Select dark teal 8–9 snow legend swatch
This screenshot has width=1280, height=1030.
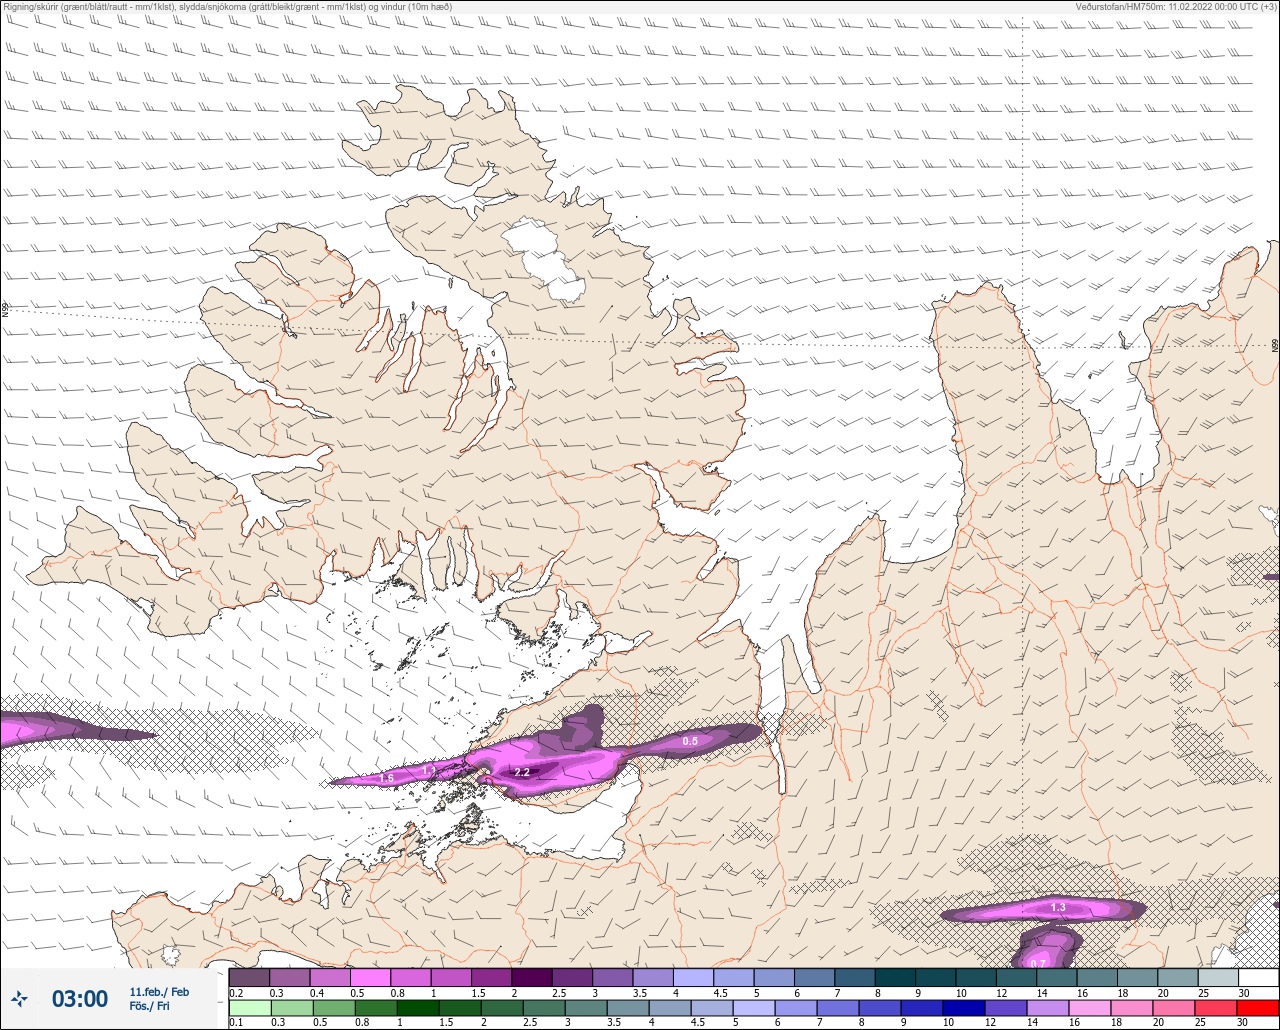pyautogui.click(x=895, y=977)
